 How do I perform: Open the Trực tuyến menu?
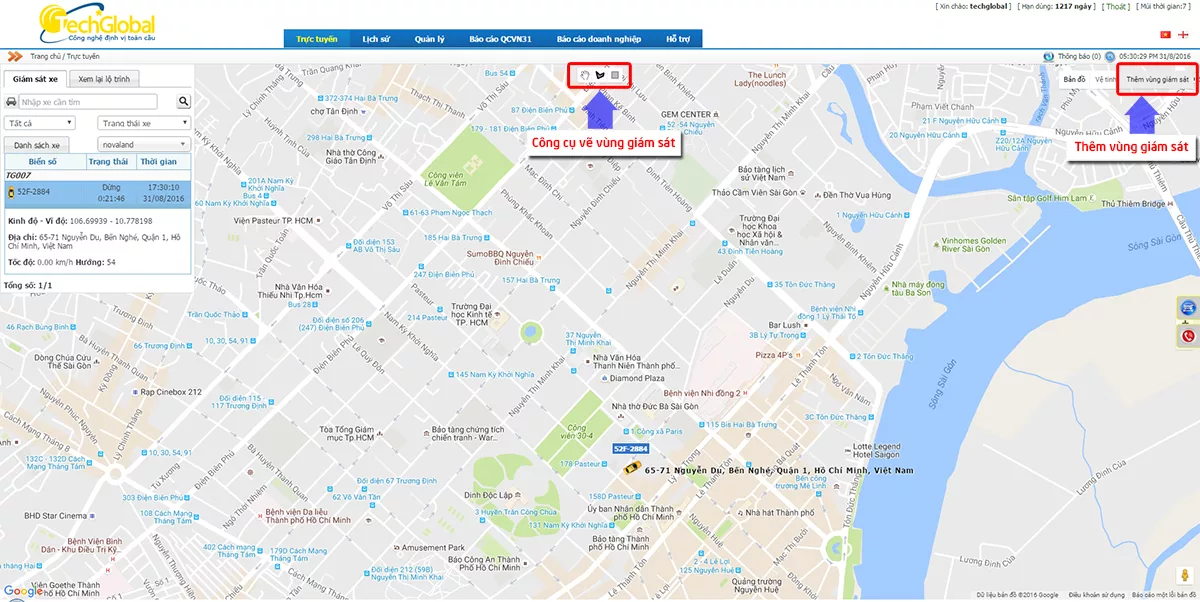click(317, 39)
